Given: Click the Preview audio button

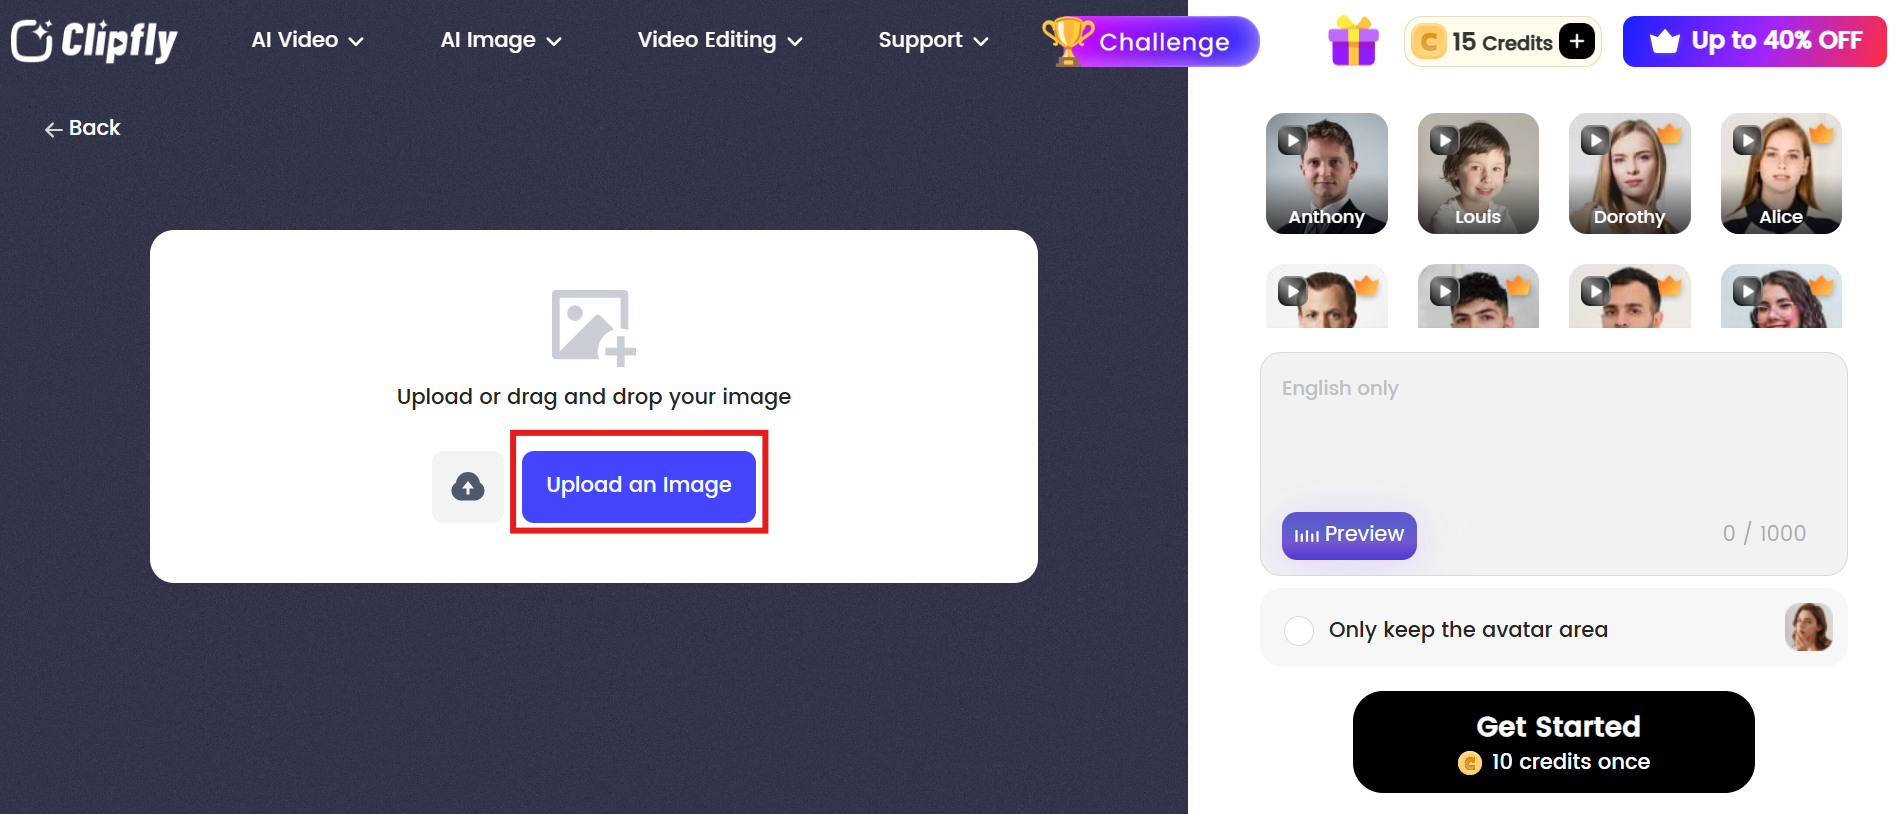Looking at the screenshot, I should (1349, 535).
